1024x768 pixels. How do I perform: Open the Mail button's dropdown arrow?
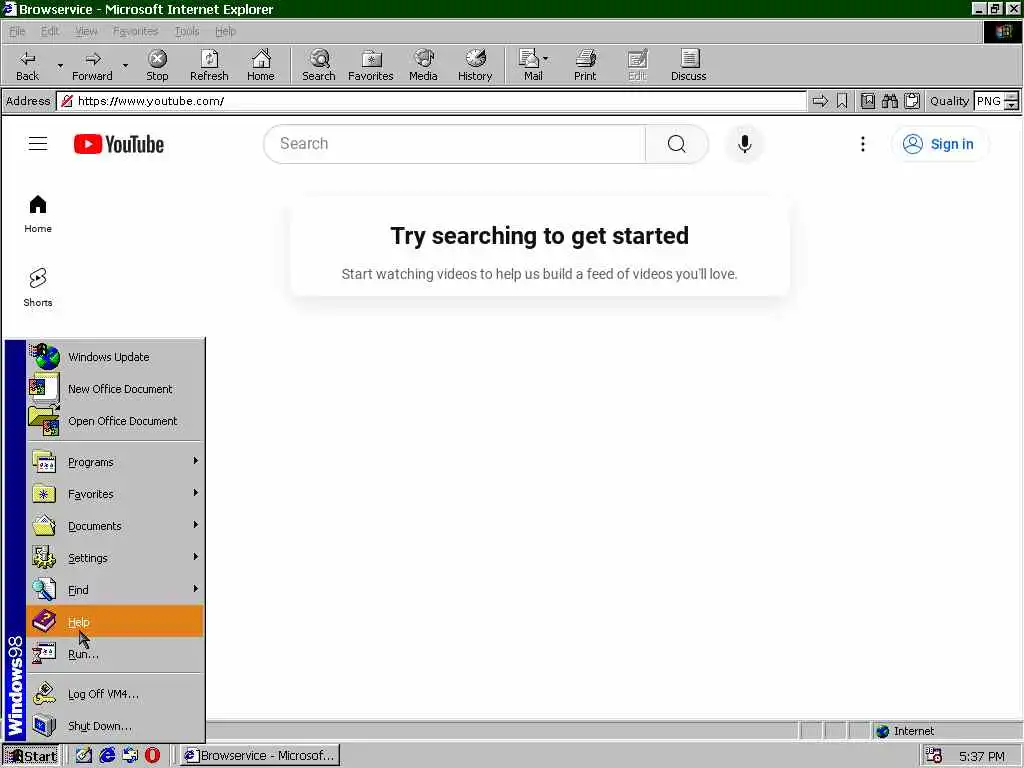pyautogui.click(x=545, y=59)
